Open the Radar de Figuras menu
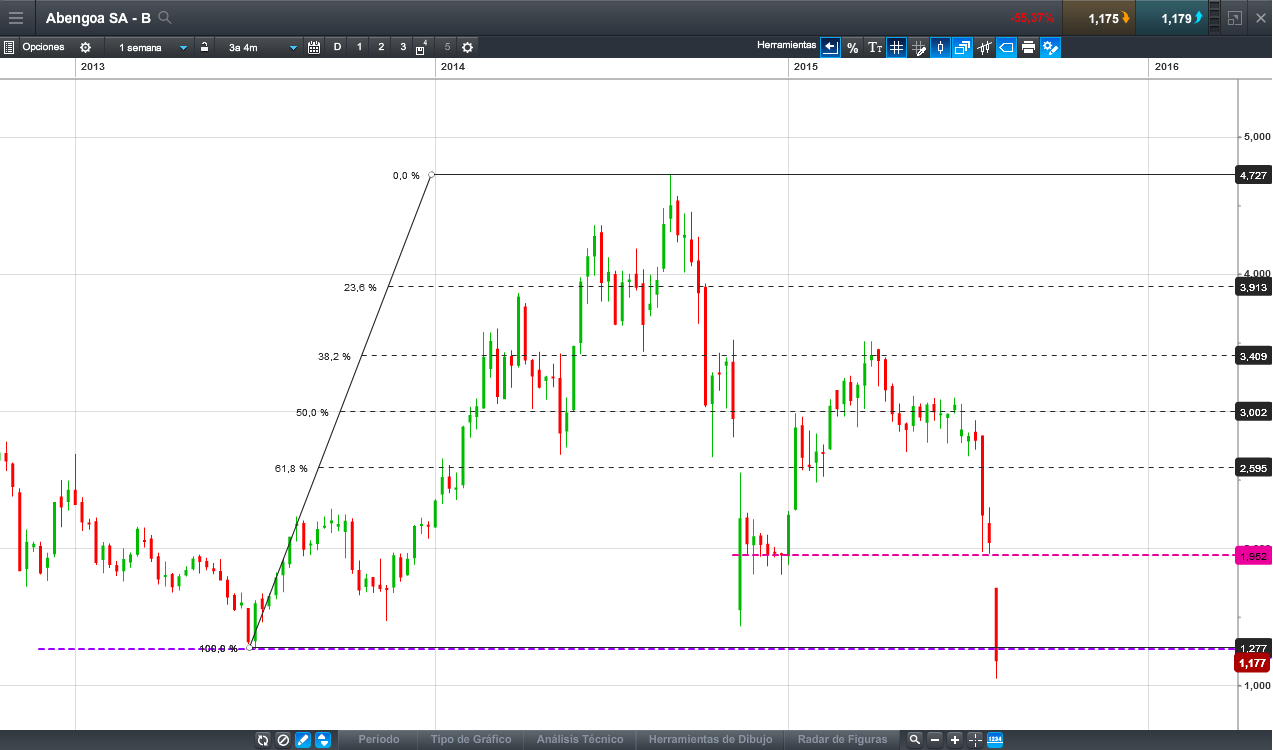Viewport: 1273px width, 750px height. click(842, 740)
